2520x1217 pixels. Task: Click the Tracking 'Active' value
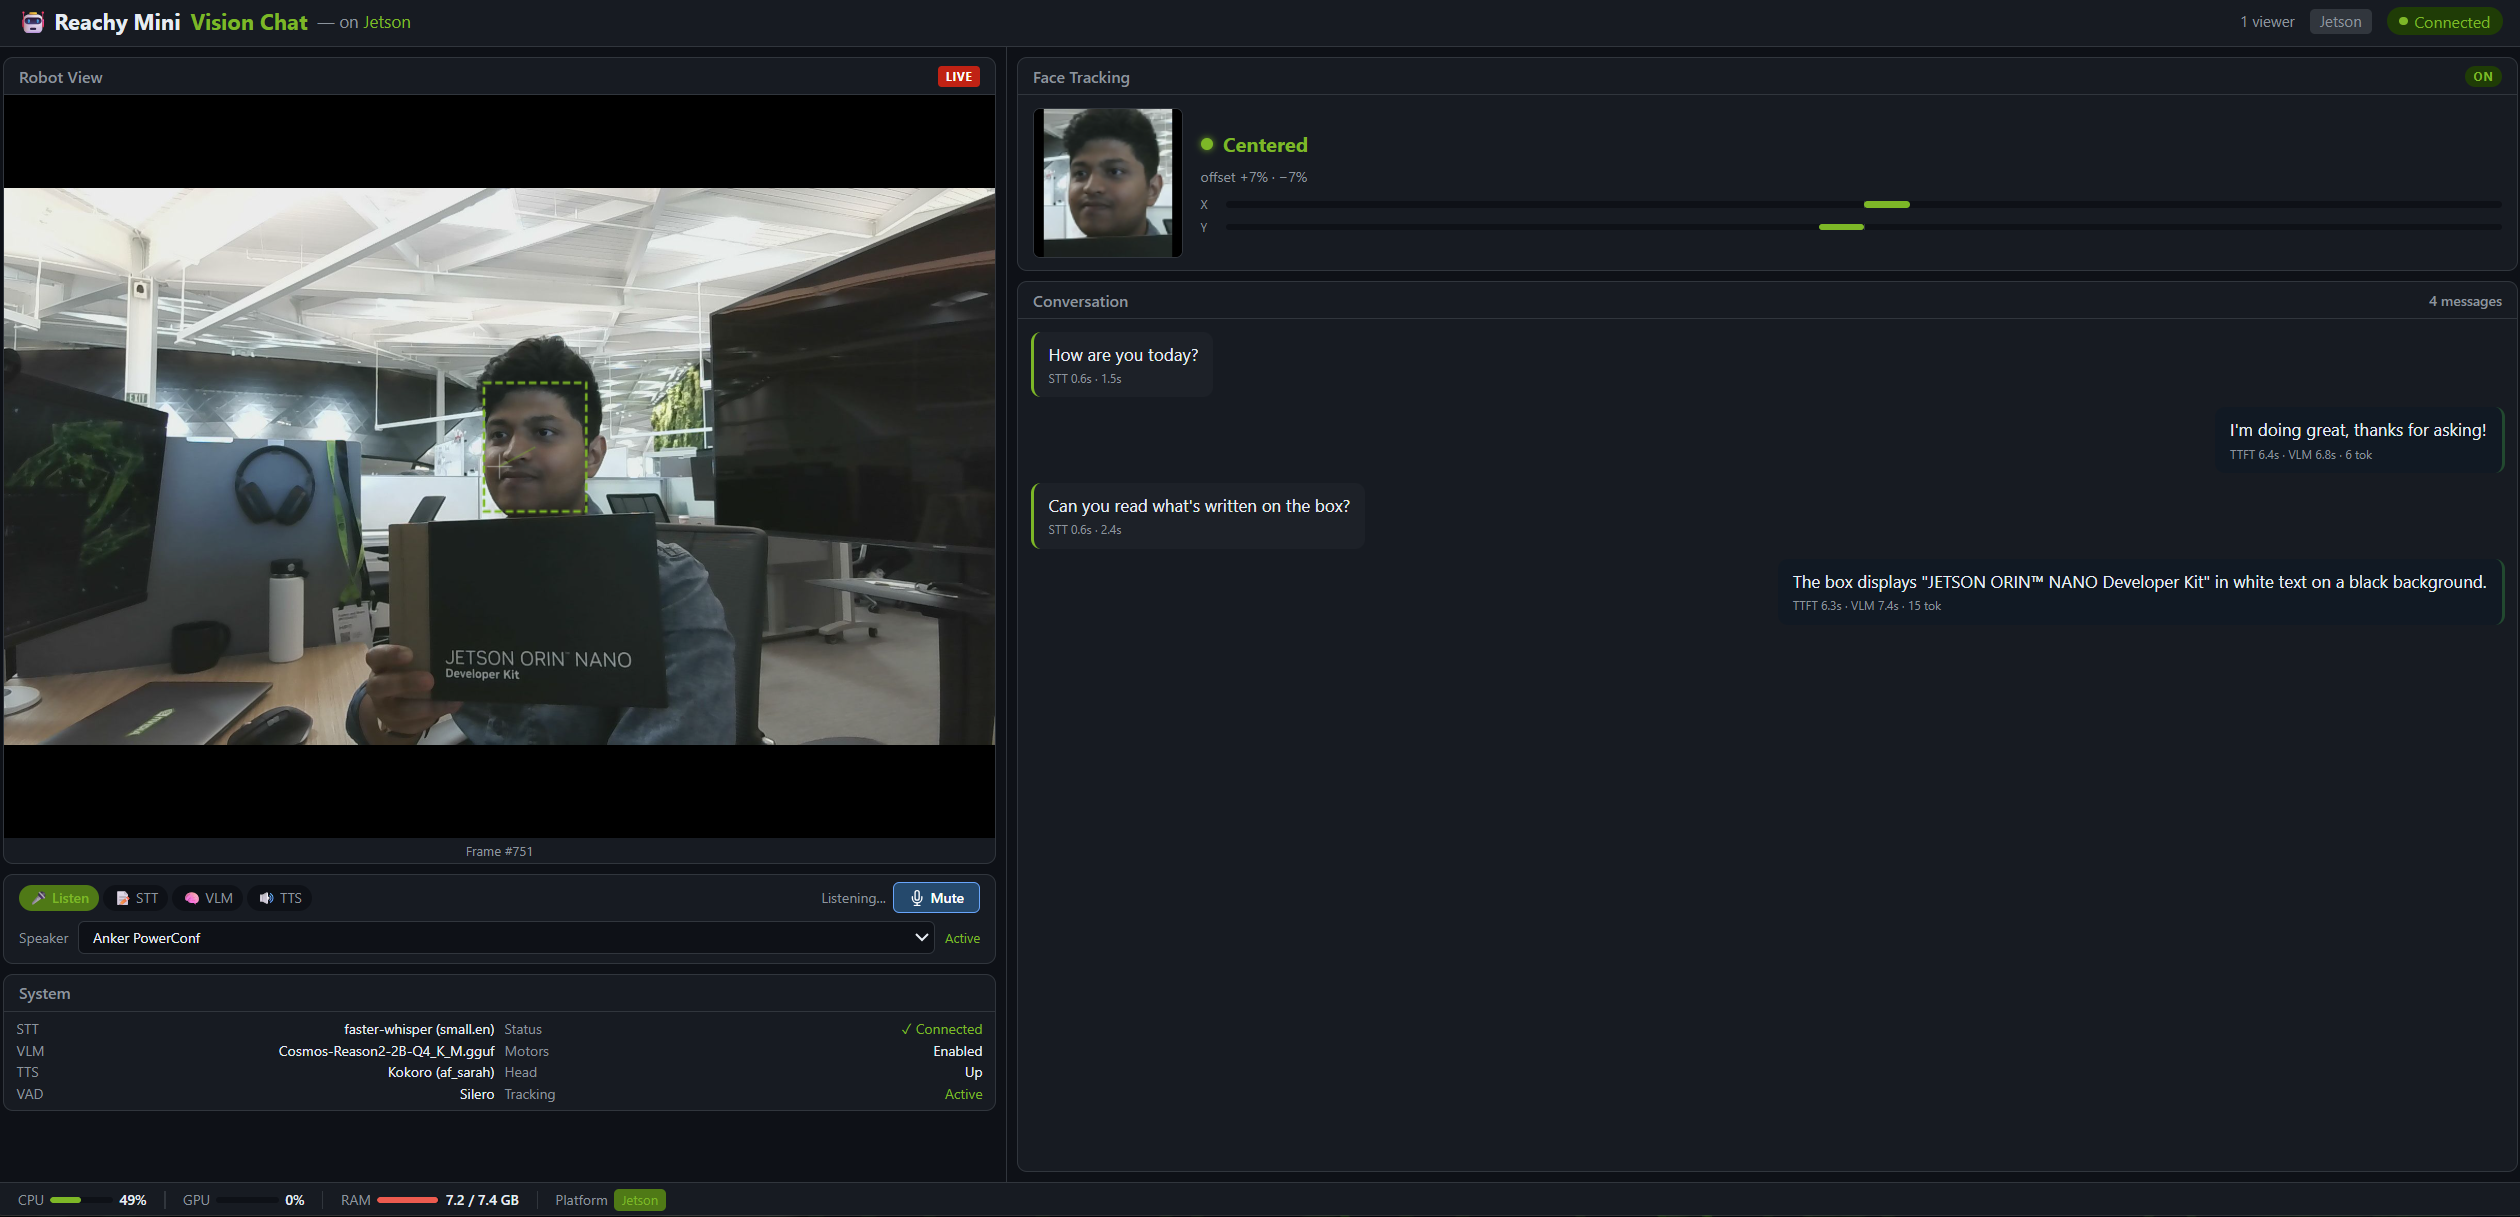pyautogui.click(x=964, y=1094)
